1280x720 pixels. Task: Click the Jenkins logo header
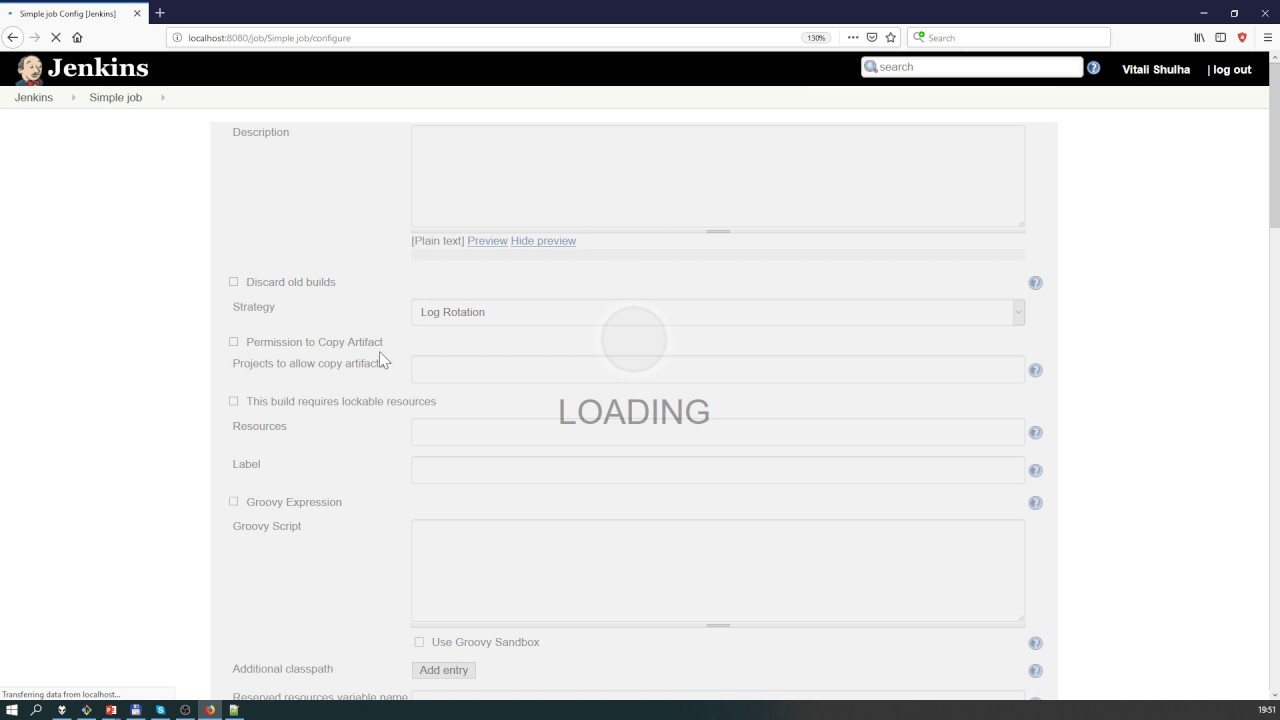coord(82,68)
